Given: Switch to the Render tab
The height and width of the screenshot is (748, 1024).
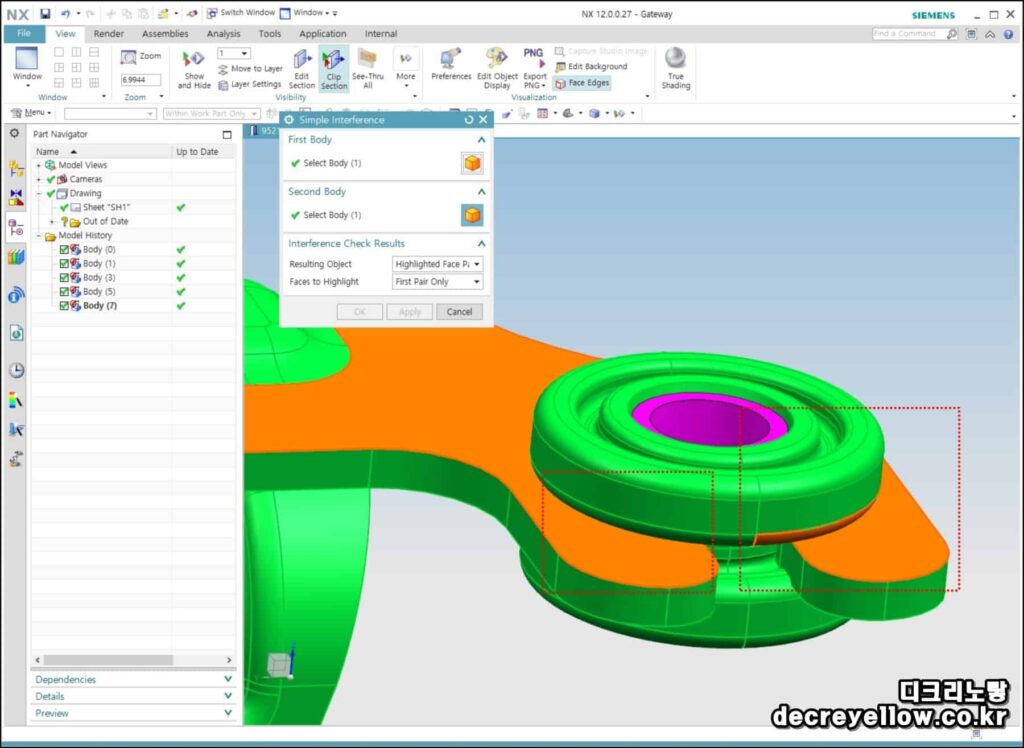Looking at the screenshot, I should [x=108, y=34].
